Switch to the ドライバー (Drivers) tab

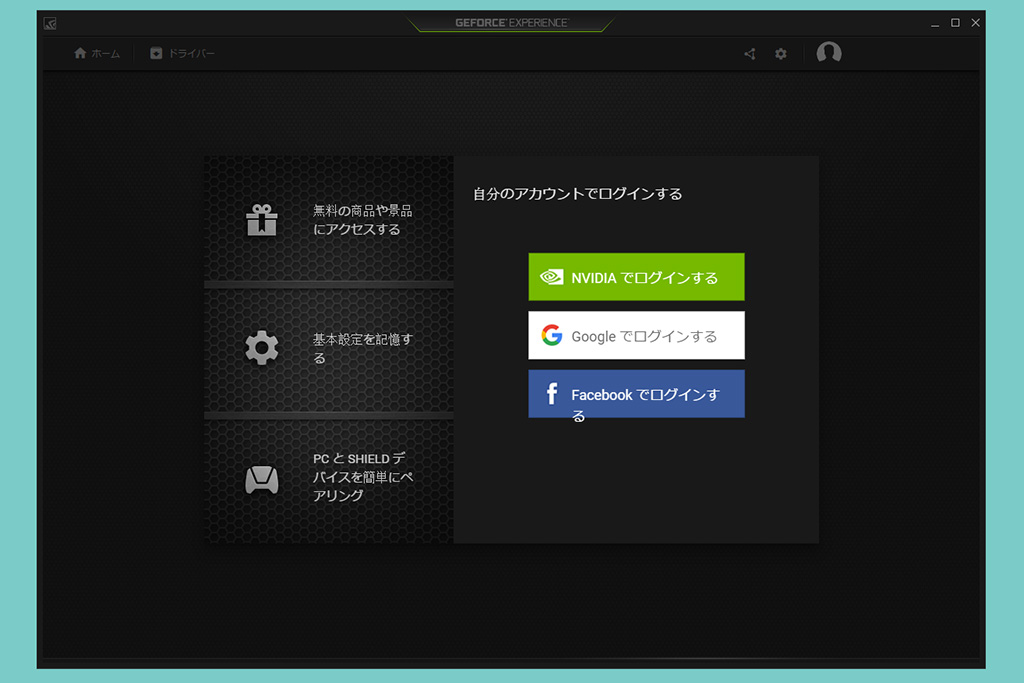point(182,54)
